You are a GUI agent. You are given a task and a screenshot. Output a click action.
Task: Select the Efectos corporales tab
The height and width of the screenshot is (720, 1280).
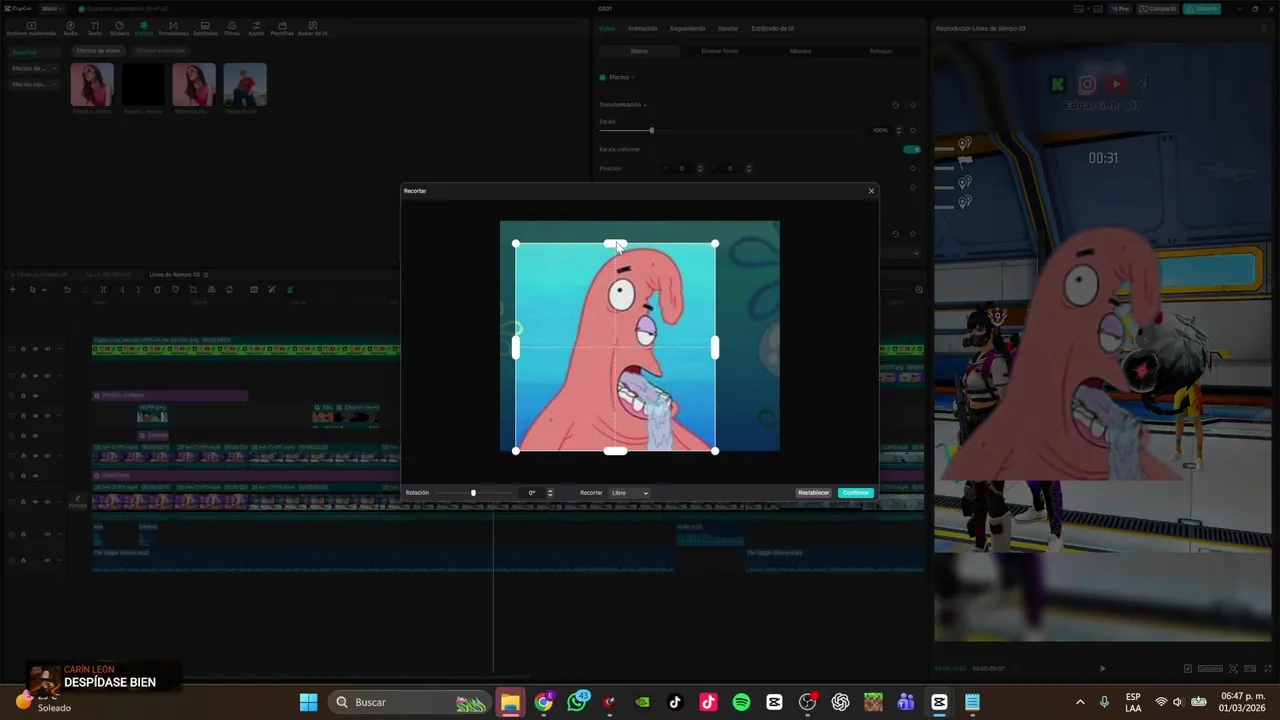pos(160,51)
